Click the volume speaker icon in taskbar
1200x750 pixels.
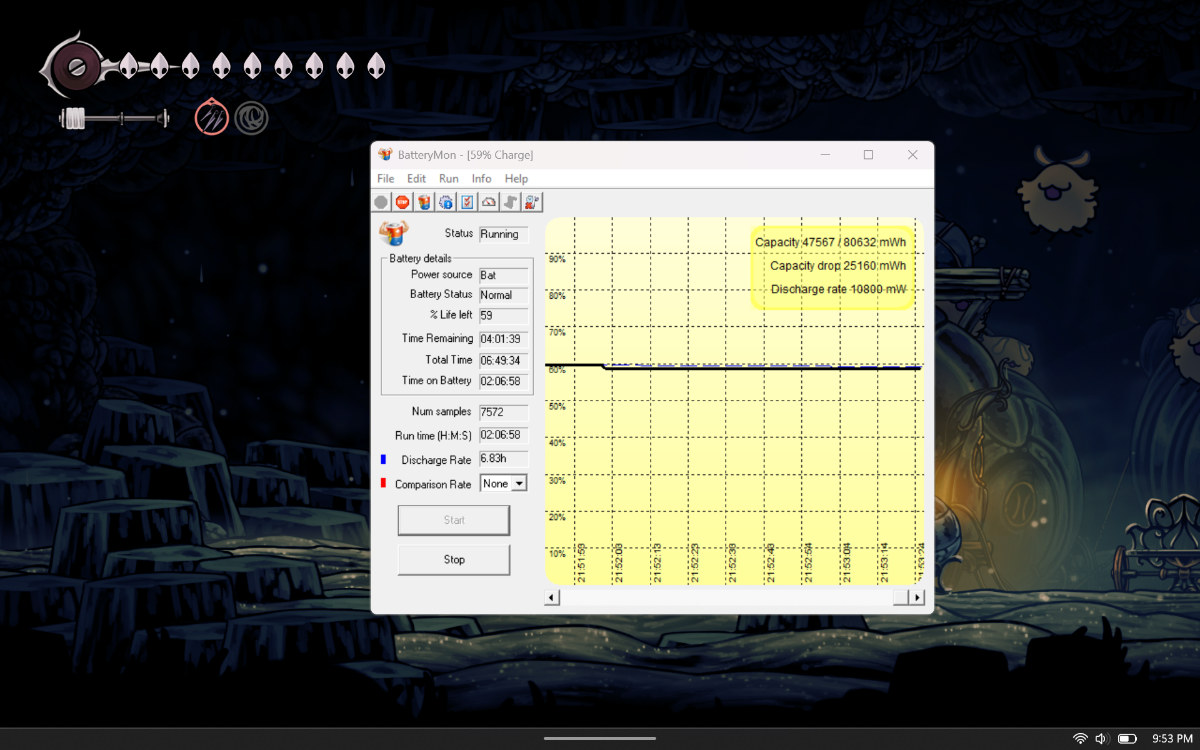point(1102,738)
